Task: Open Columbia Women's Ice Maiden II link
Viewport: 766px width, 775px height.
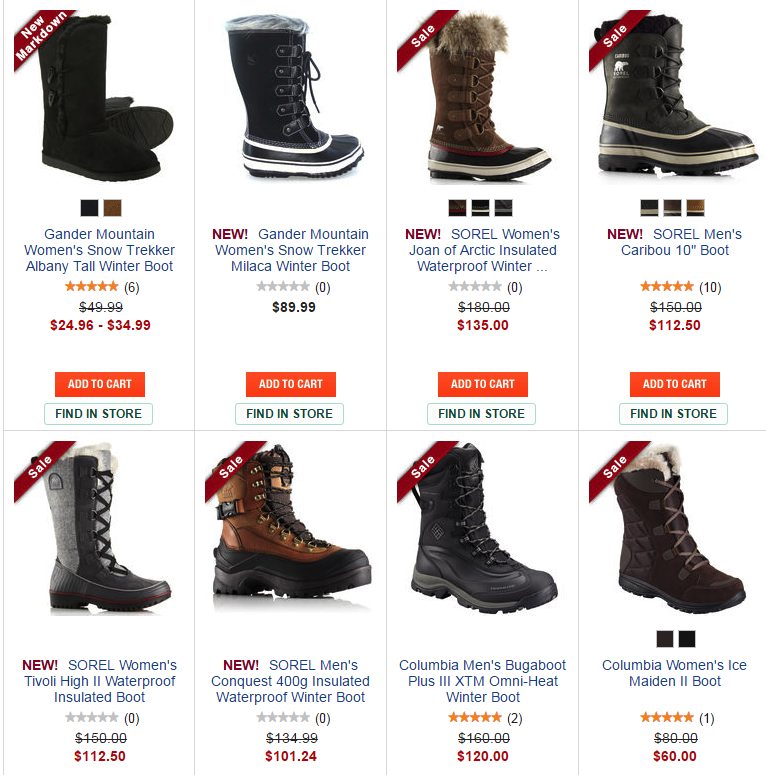Action: pyautogui.click(x=675, y=673)
